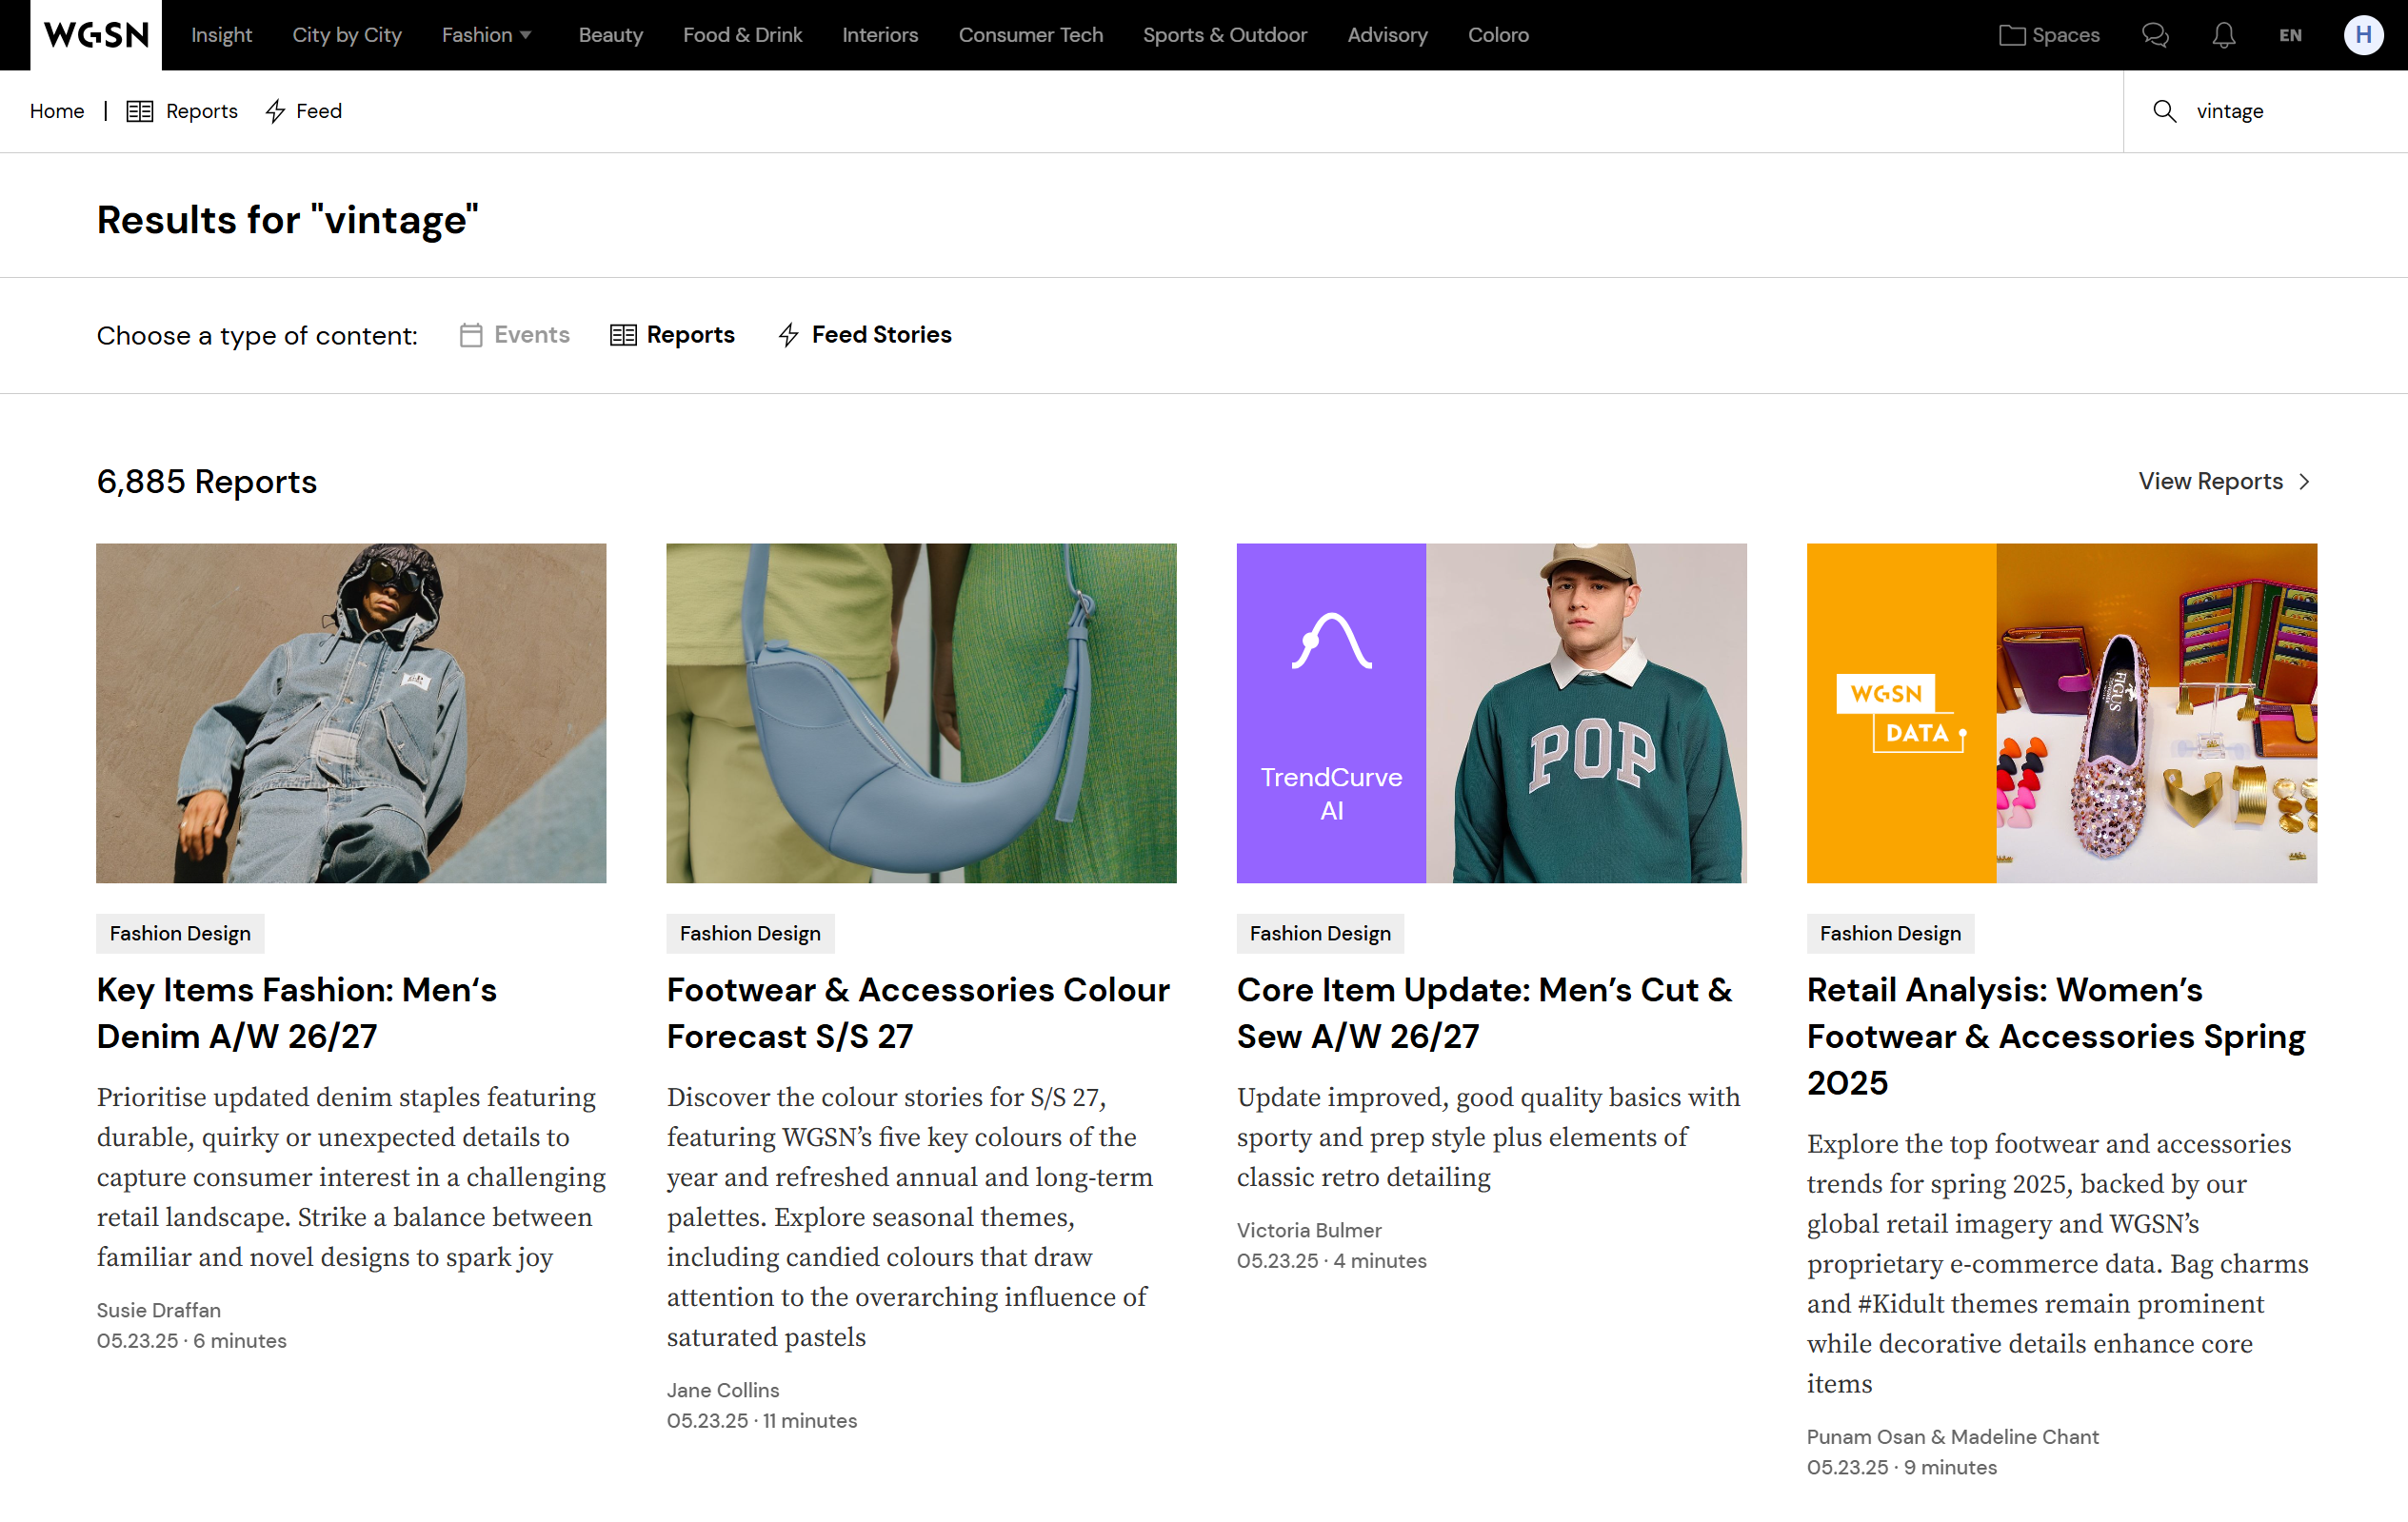Click the search magnifier icon
The image size is (2408, 1522).
[x=2164, y=111]
